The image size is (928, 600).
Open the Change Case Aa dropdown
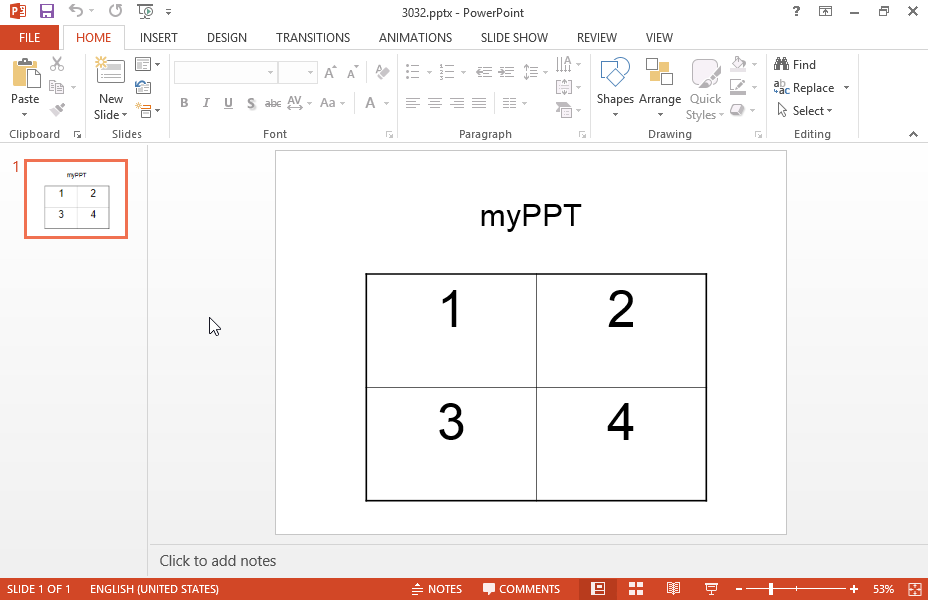point(332,103)
